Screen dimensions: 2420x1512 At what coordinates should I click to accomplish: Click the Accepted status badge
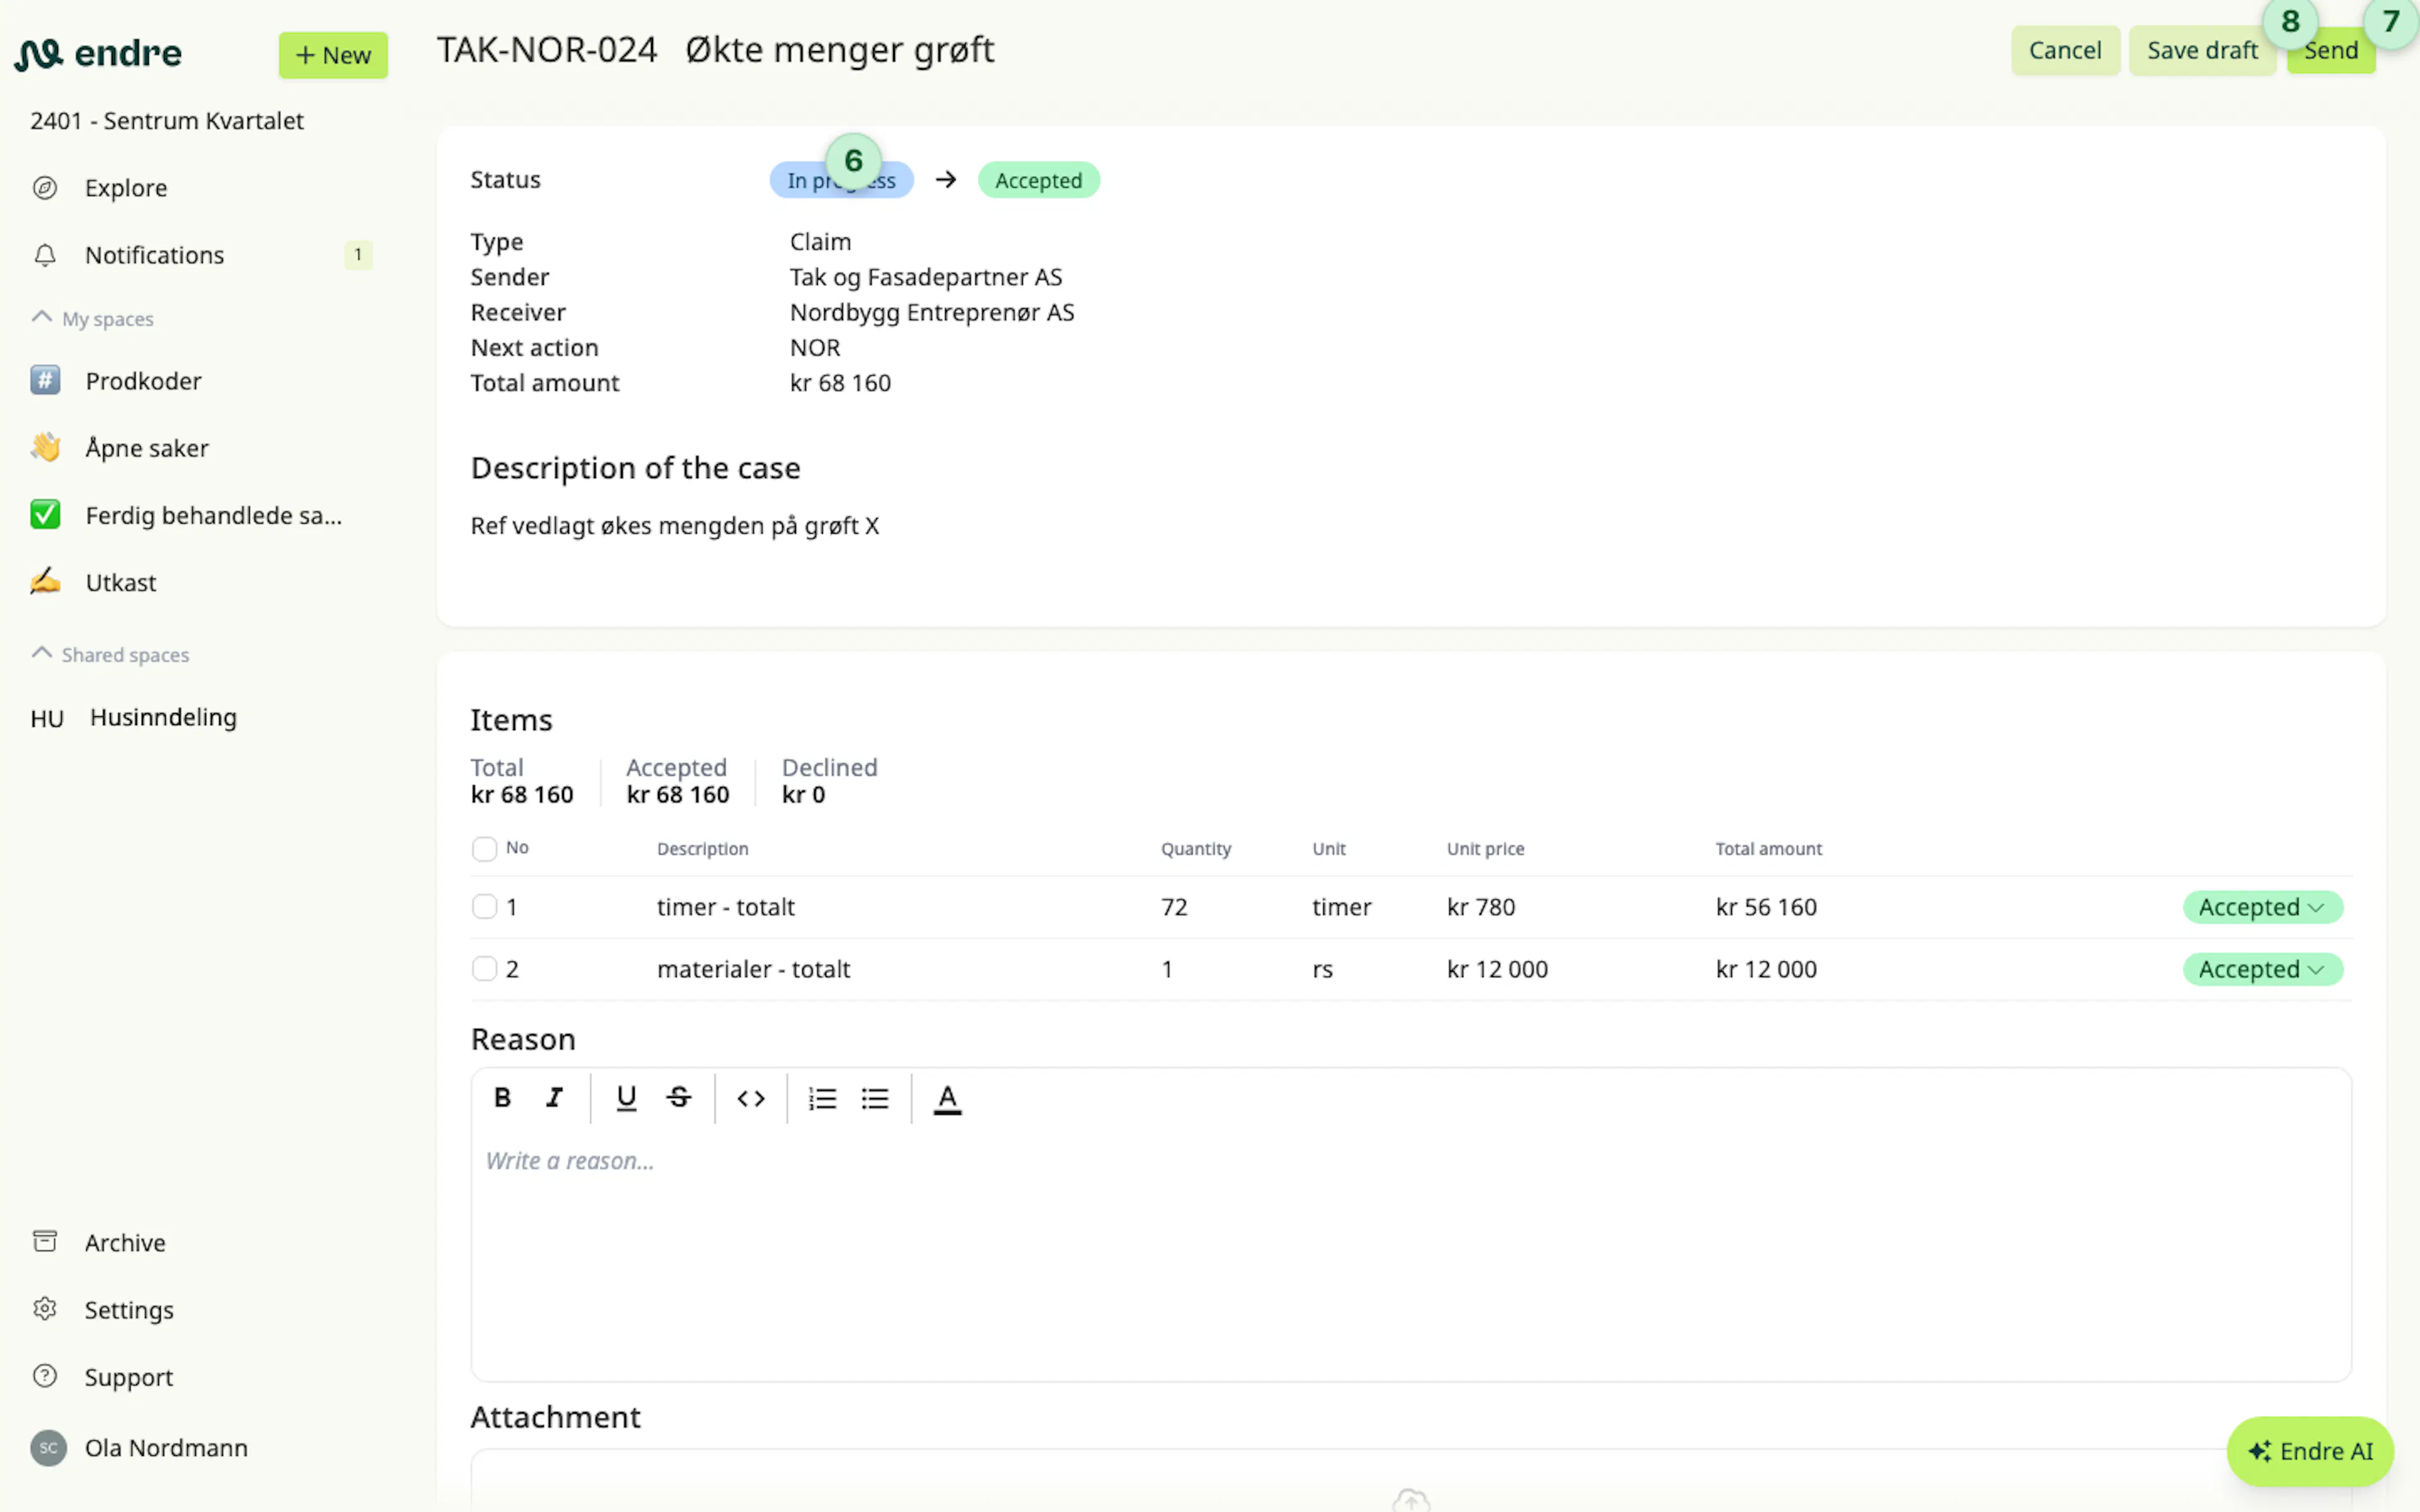tap(1038, 180)
